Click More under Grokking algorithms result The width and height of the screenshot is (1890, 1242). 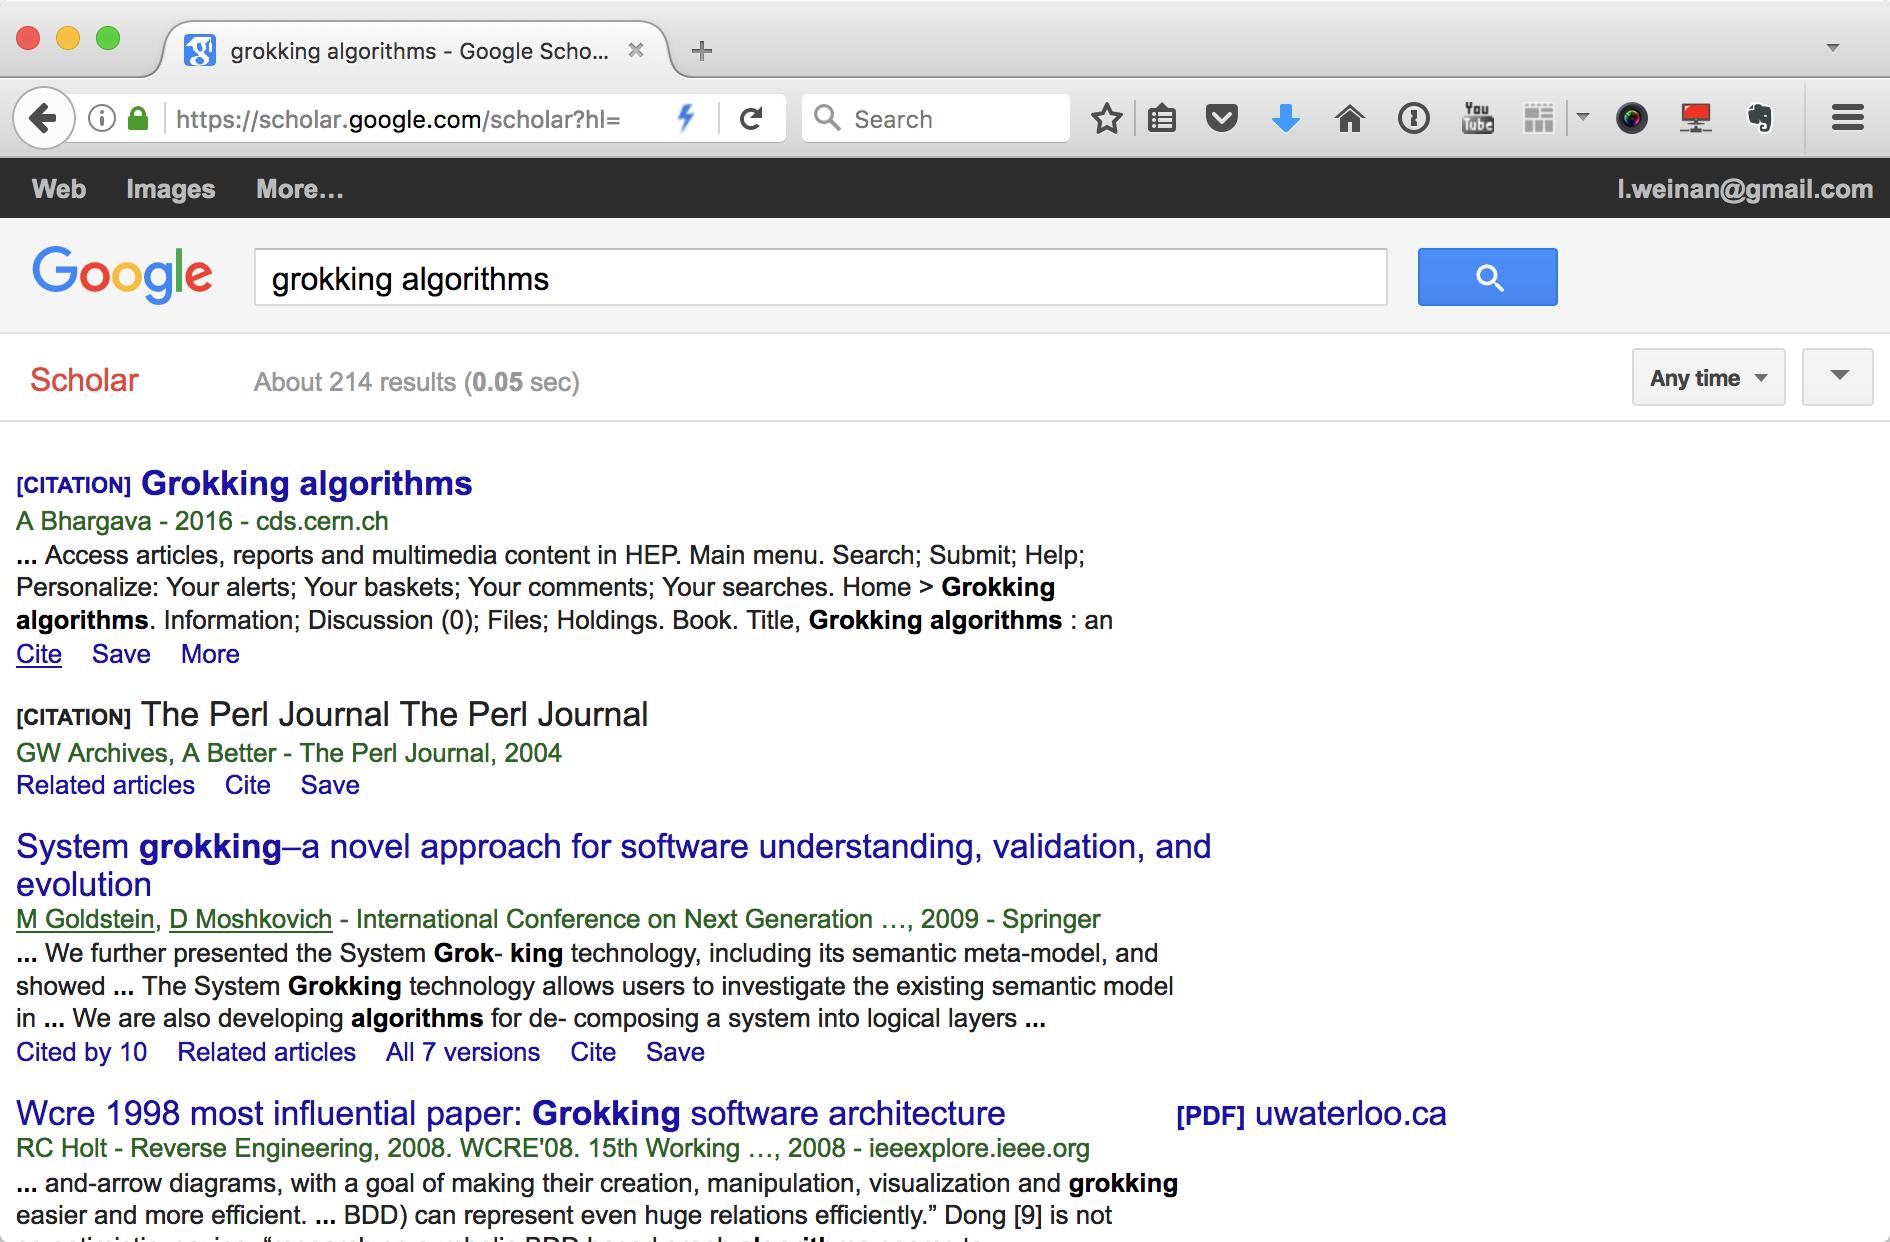click(210, 654)
